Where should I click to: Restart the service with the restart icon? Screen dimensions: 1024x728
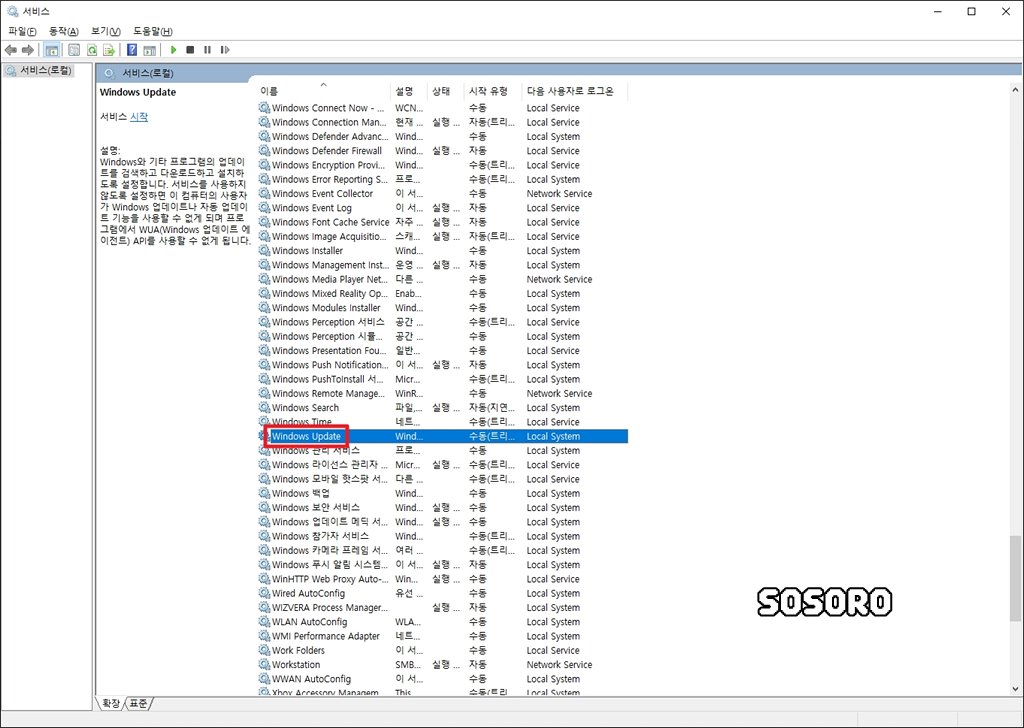point(225,50)
